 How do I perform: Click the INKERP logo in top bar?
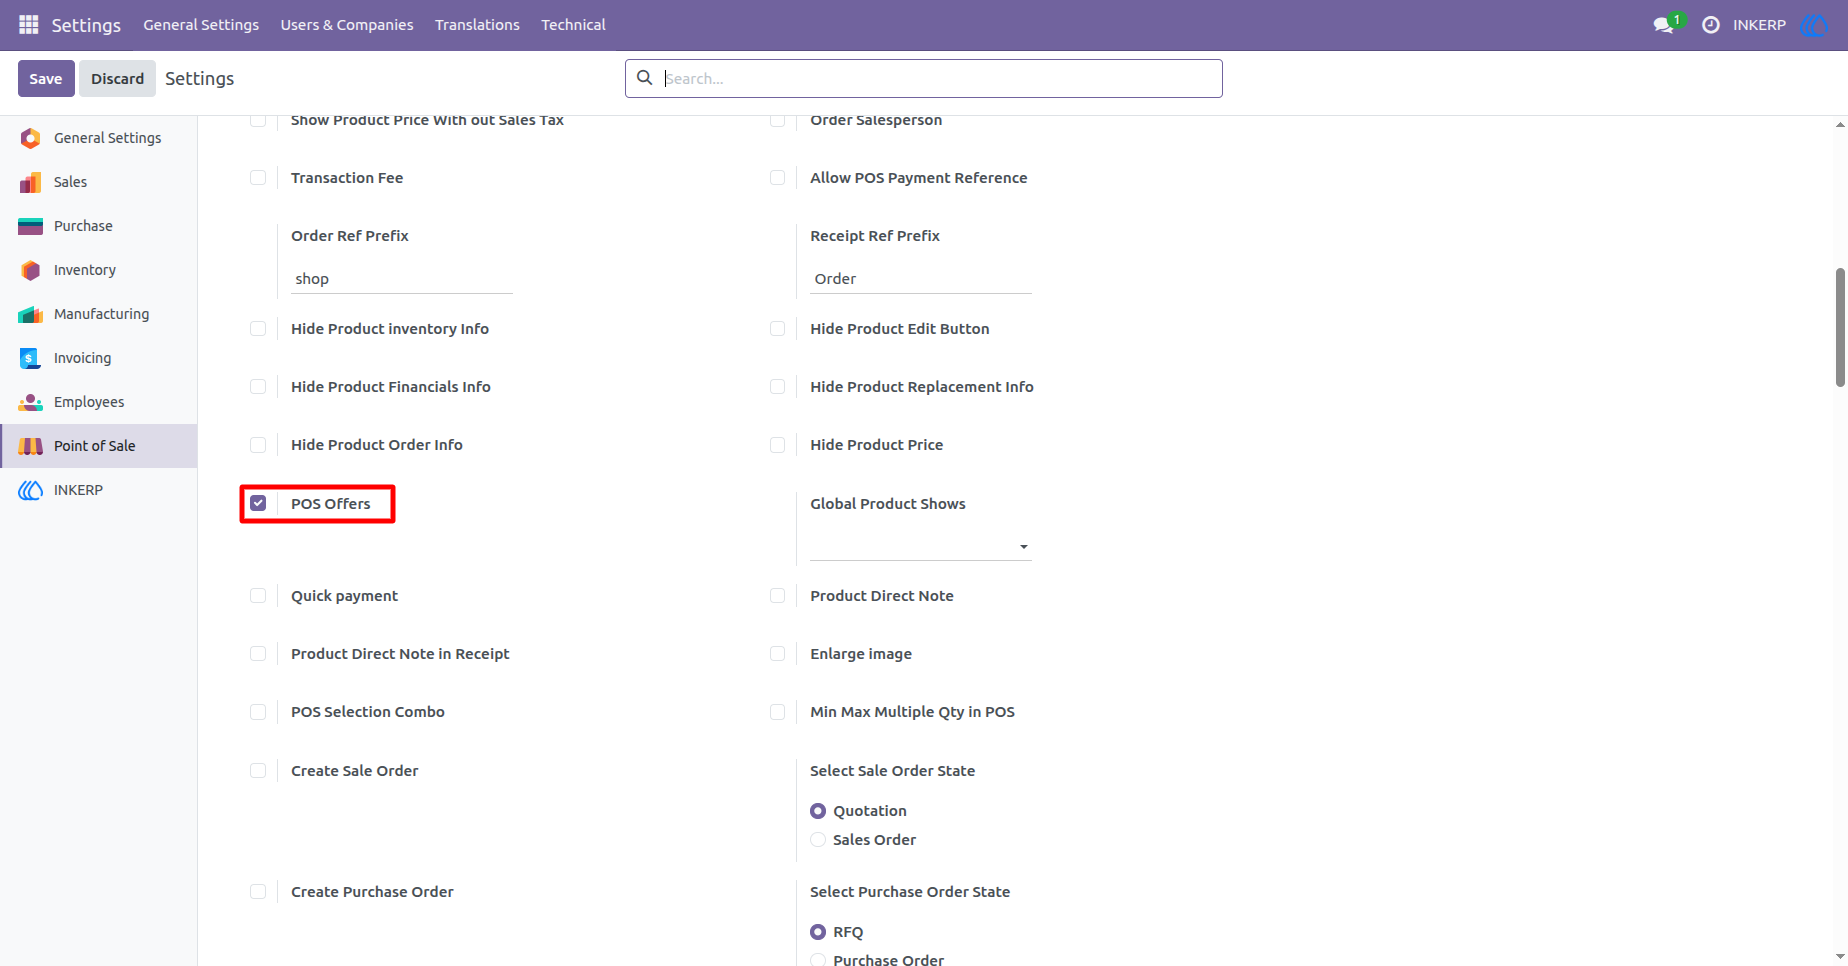(x=1814, y=25)
